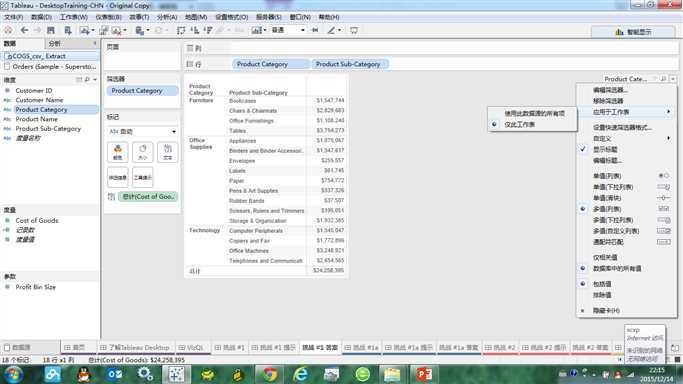
Task: Click the fix axes pin icon
Action: coord(315,30)
